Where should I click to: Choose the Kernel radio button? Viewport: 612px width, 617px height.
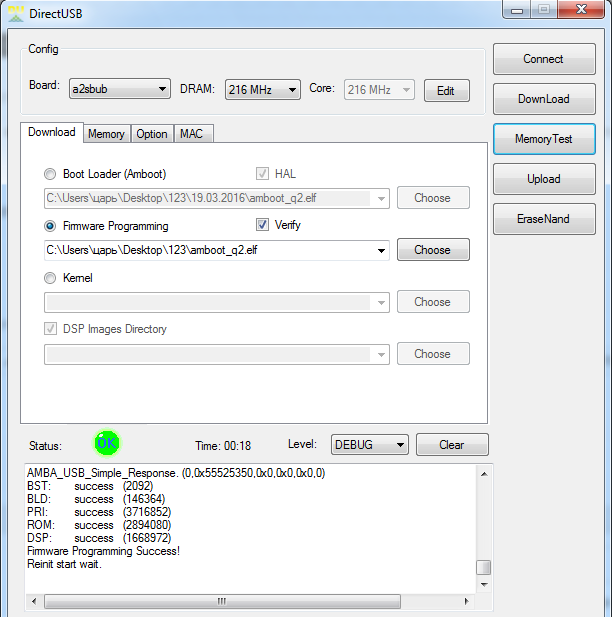(x=51, y=278)
